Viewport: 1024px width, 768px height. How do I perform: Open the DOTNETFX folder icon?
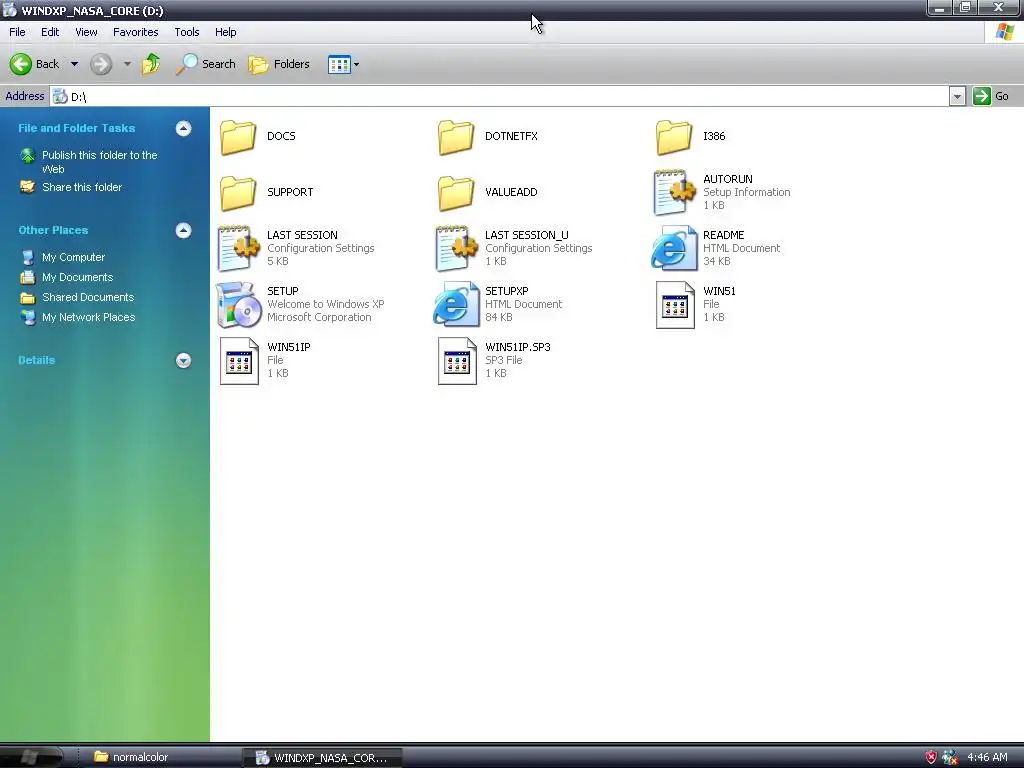(x=456, y=137)
